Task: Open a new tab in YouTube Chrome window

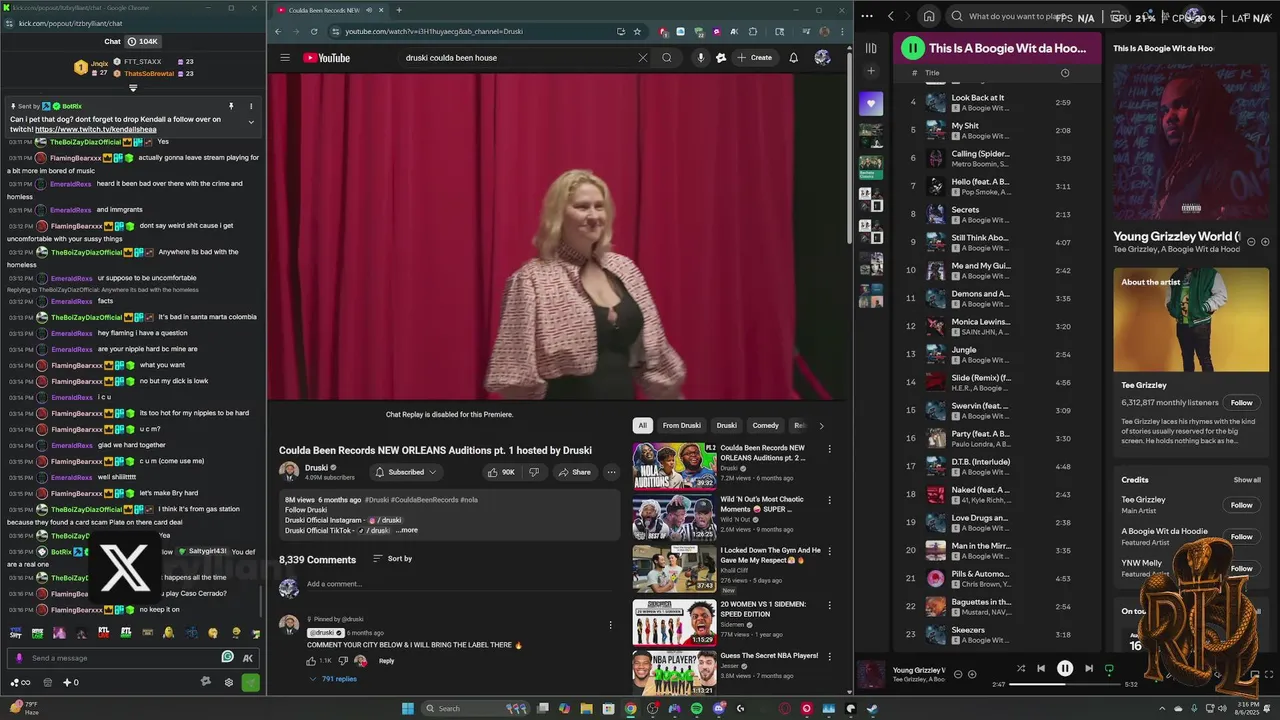Action: pos(399,10)
